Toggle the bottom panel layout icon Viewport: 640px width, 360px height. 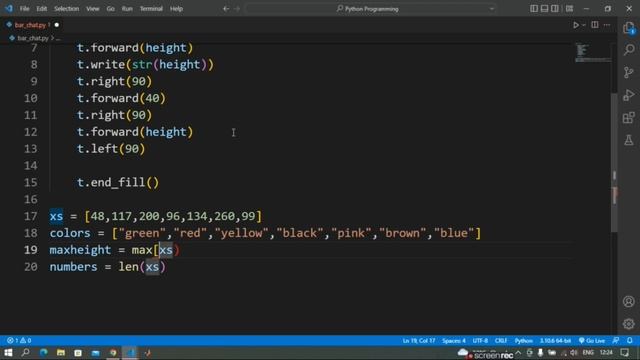pos(544,9)
